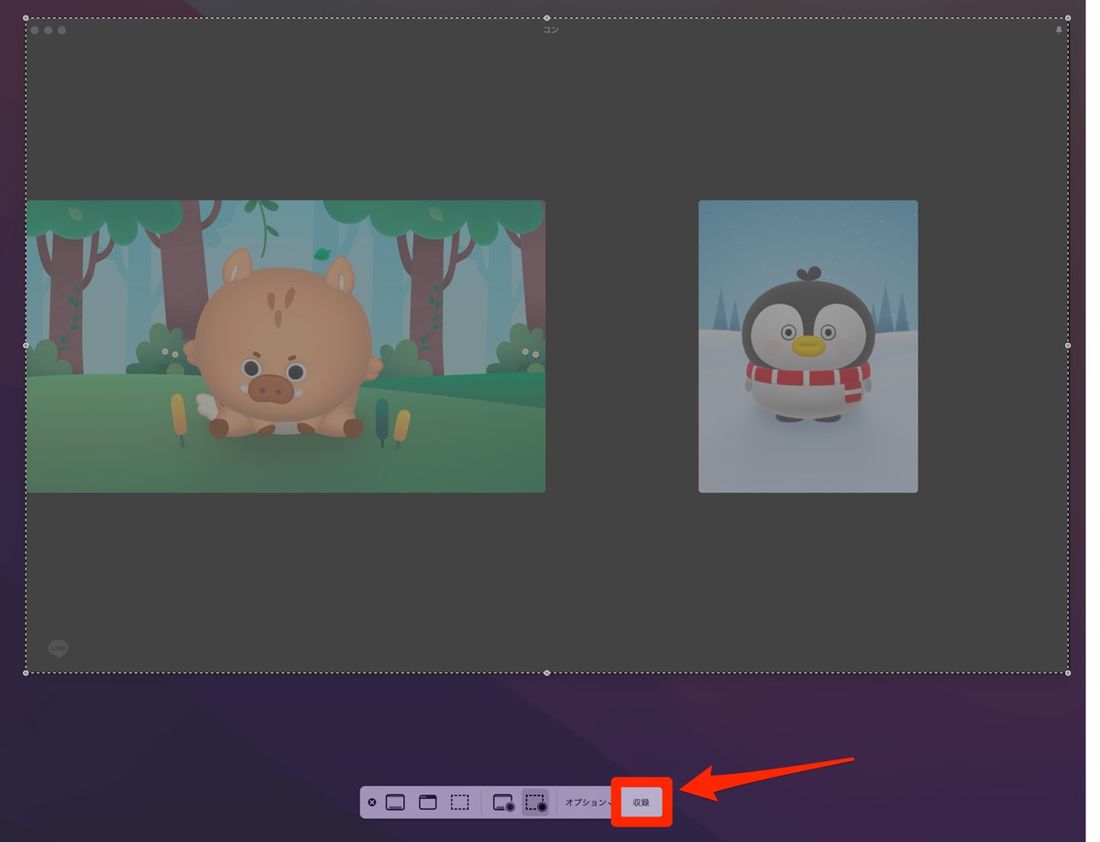This screenshot has width=1100, height=842.
Task: Click the bottom-center selection edge handle
Action: (x=547, y=673)
